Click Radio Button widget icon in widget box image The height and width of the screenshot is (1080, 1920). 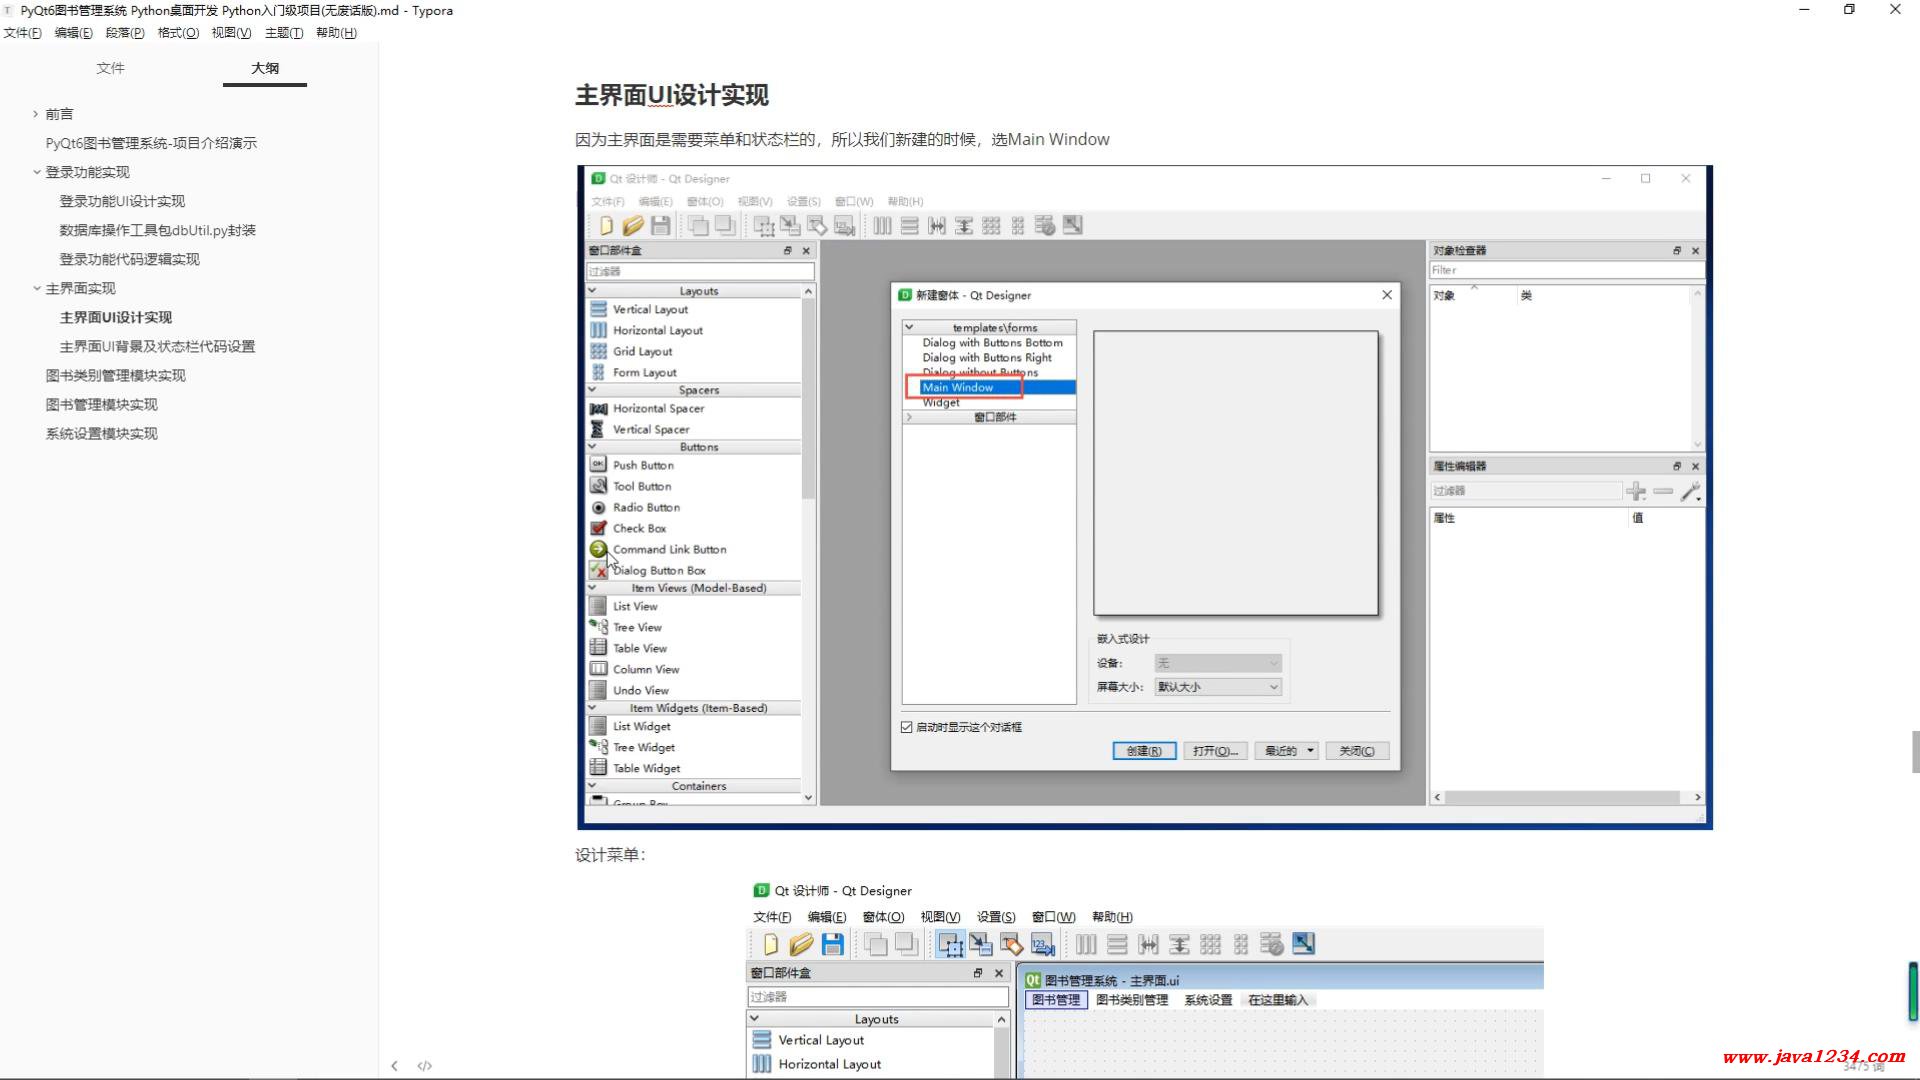click(598, 507)
